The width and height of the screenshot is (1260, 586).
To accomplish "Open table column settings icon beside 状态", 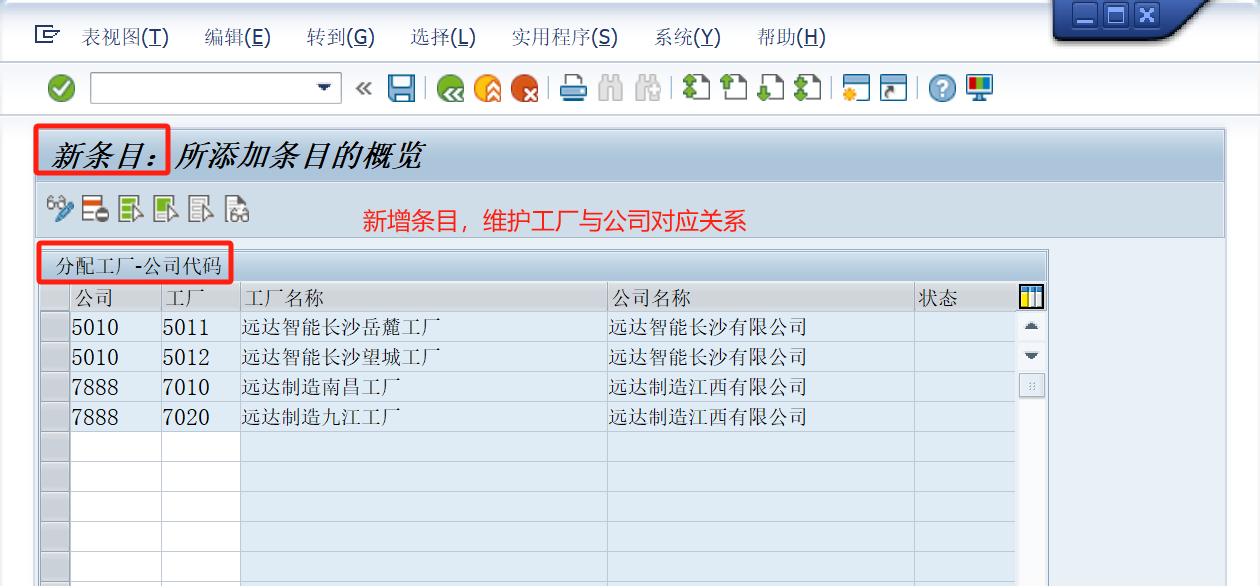I will click(x=1031, y=297).
